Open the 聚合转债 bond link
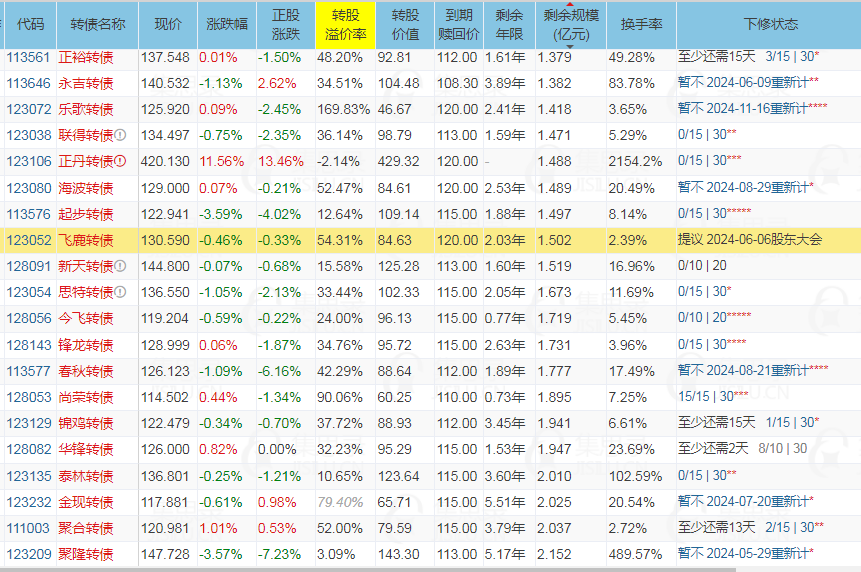This screenshot has height=572, width=861. (x=86, y=528)
